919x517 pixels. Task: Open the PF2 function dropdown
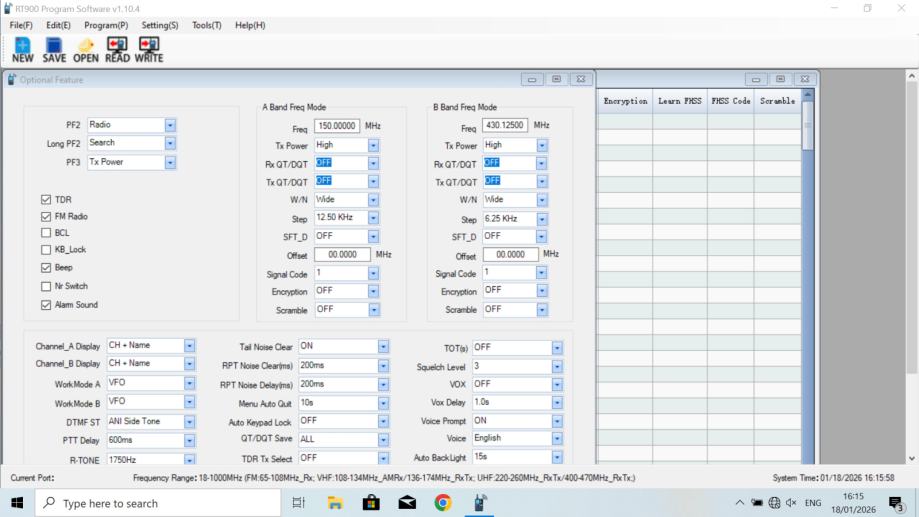(x=170, y=125)
